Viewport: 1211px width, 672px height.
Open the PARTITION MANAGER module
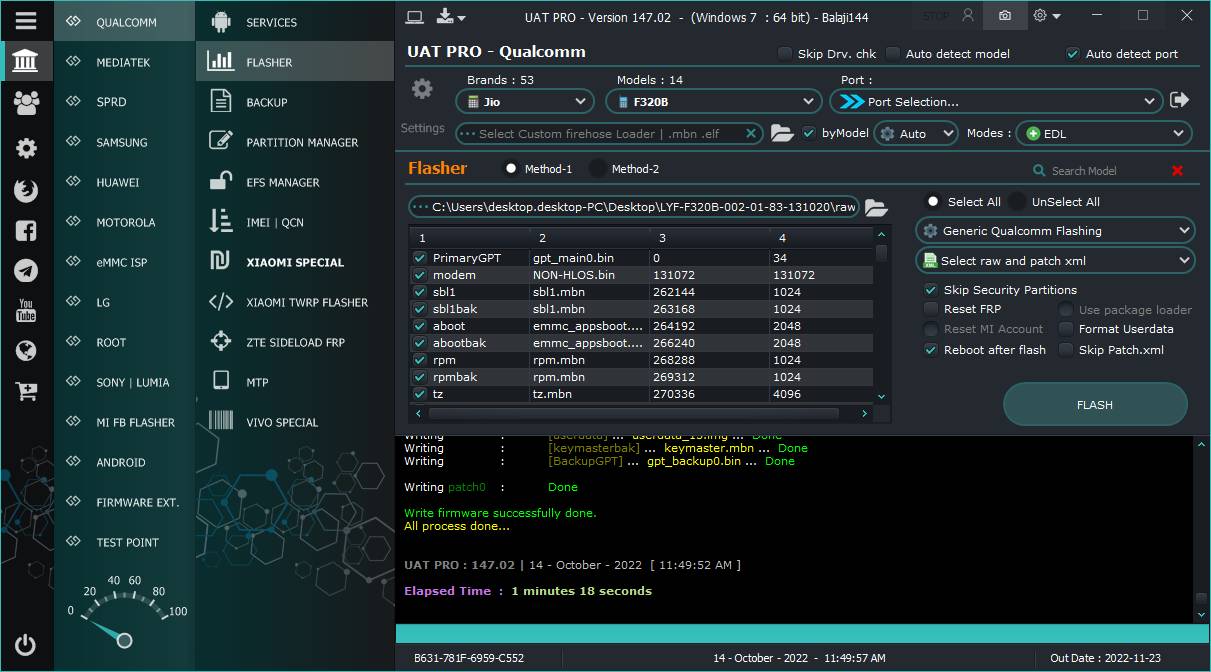tap(295, 142)
